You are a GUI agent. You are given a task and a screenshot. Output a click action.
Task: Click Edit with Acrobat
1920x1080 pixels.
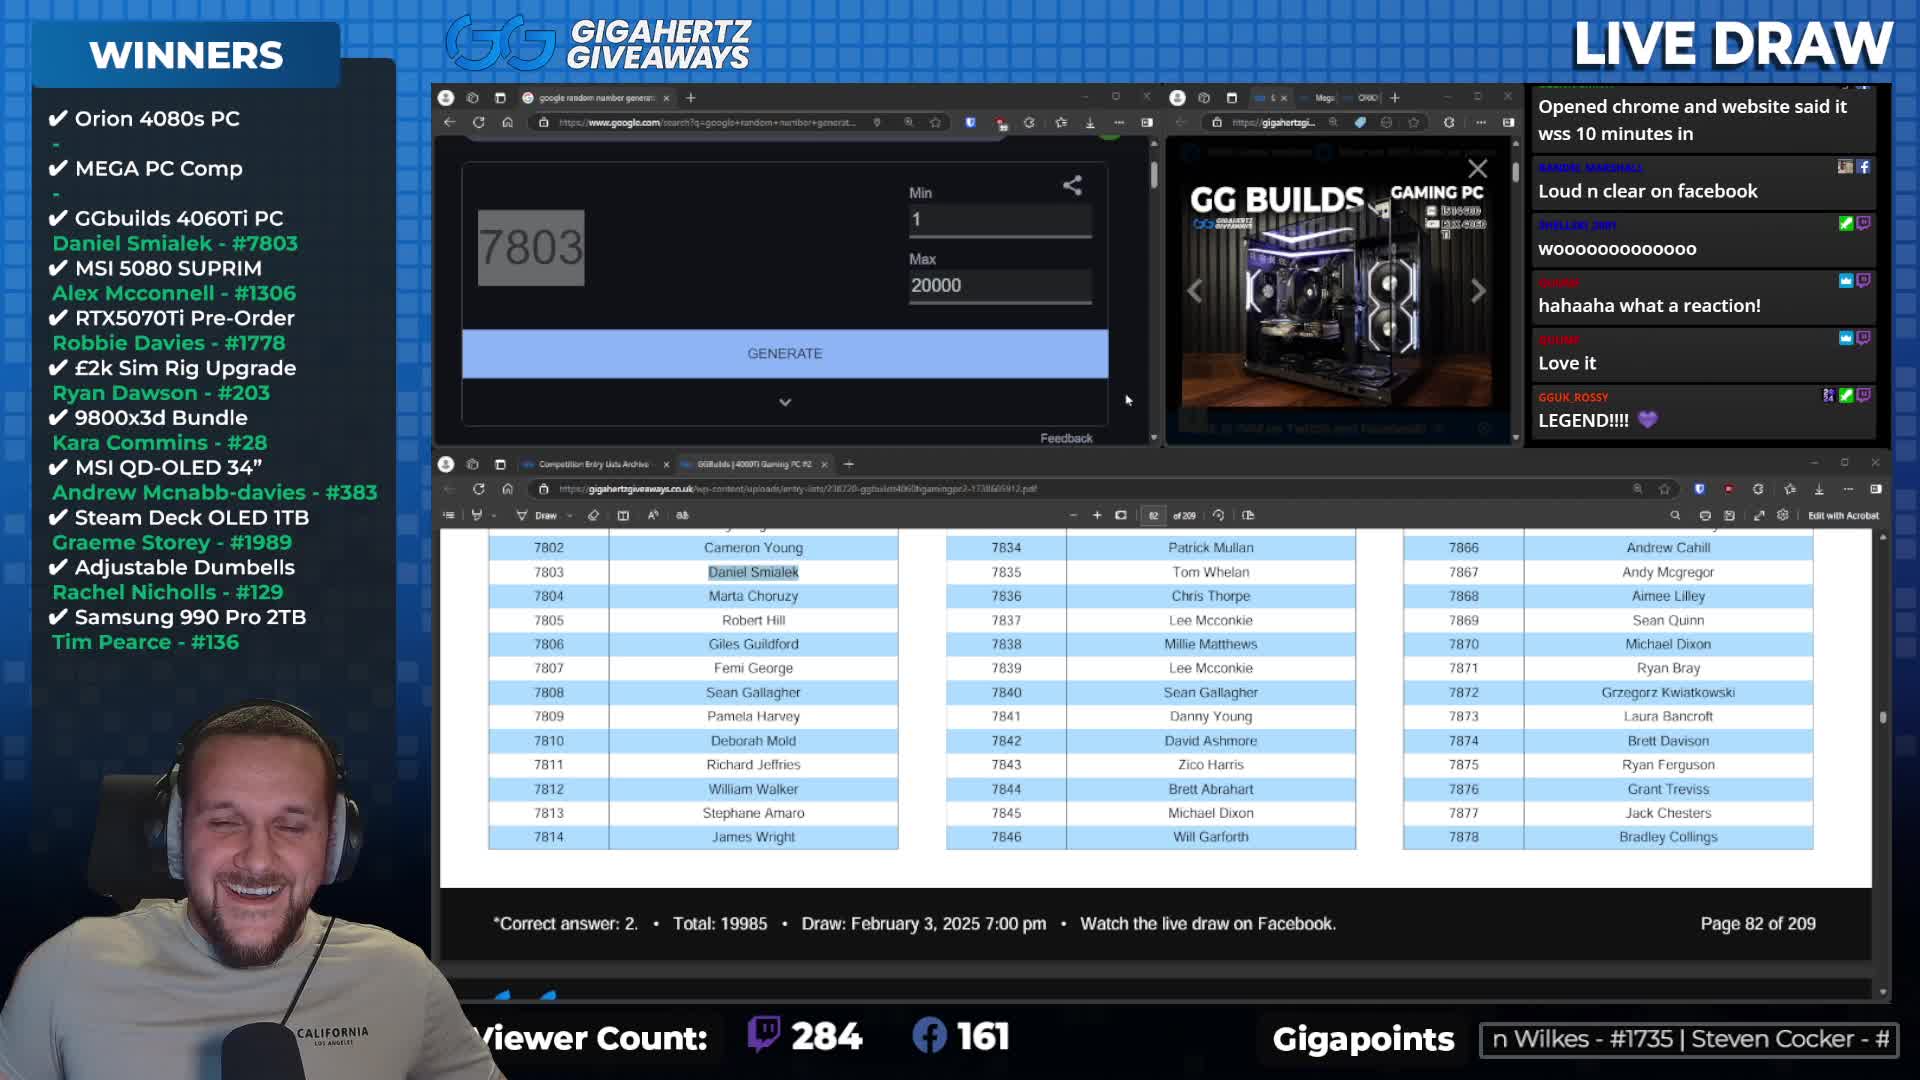1843,516
